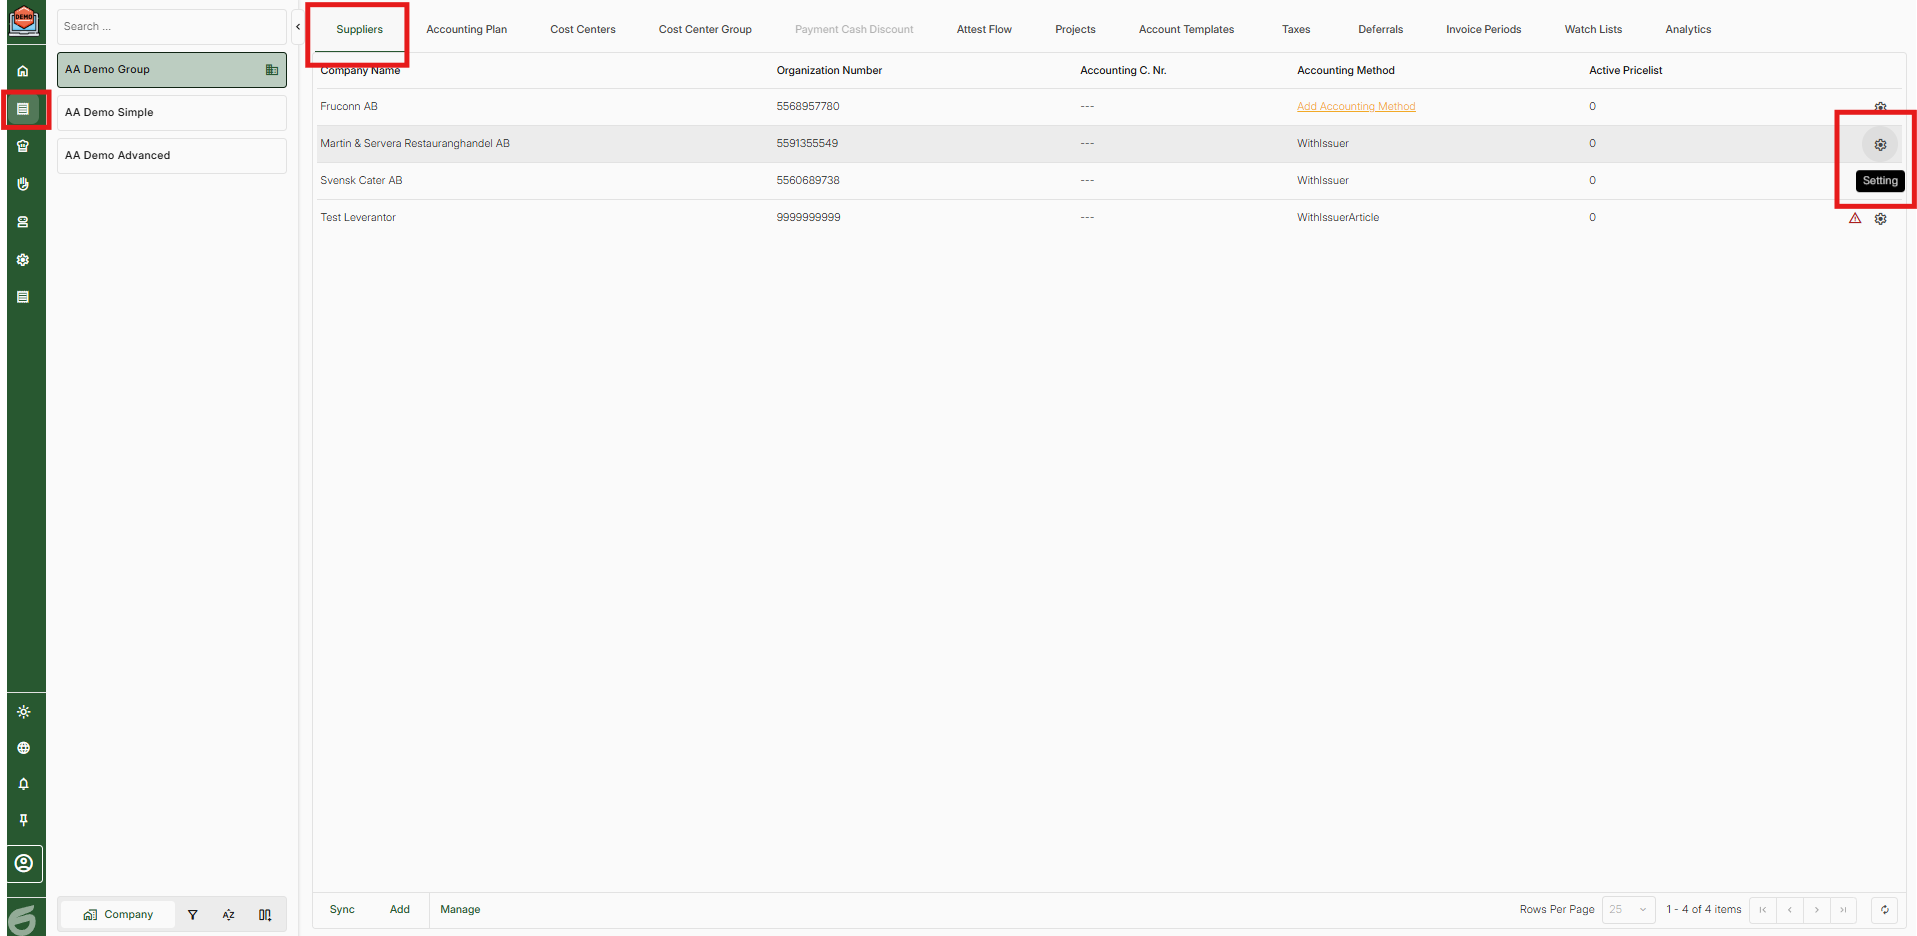Open the language globe icon
1917x936 pixels.
(24, 748)
